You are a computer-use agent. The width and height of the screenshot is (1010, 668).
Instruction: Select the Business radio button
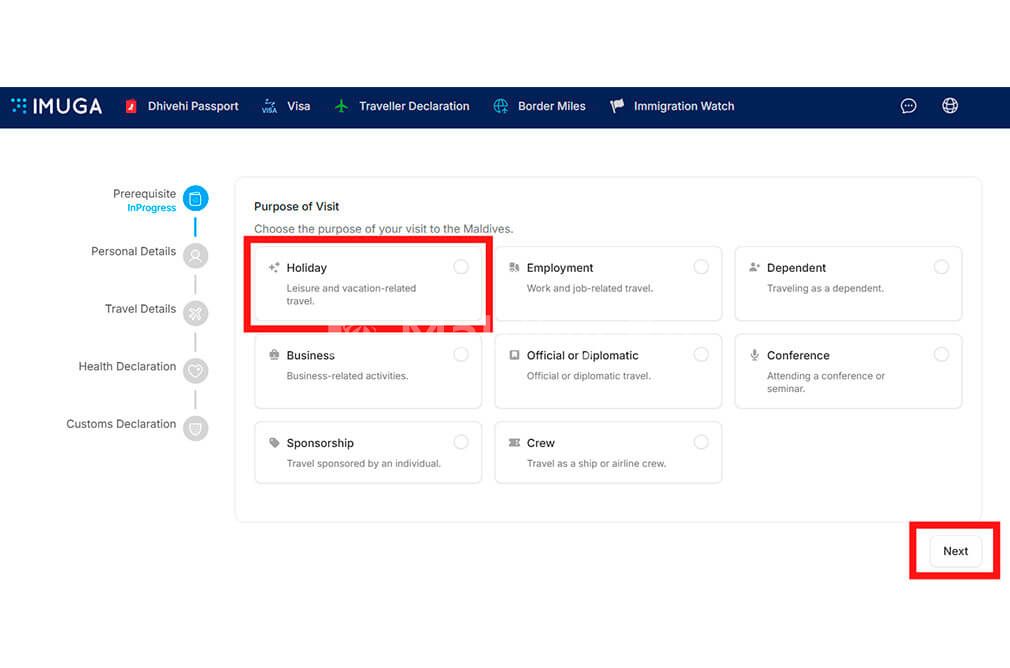[461, 354]
